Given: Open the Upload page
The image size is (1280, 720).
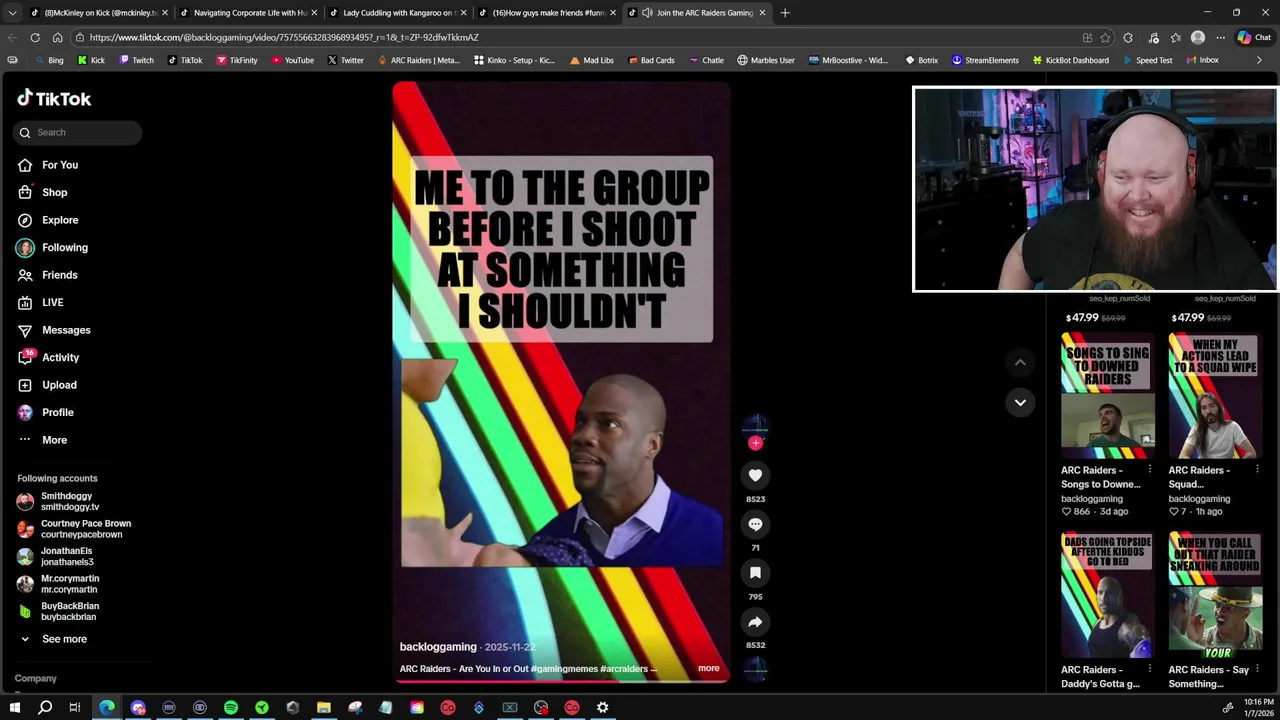Looking at the screenshot, I should point(59,385).
